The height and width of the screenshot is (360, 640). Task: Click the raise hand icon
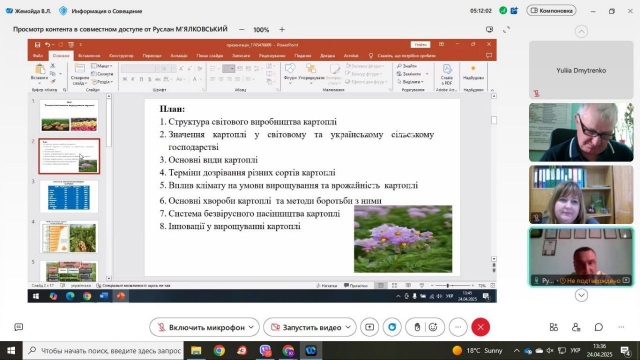(417, 327)
